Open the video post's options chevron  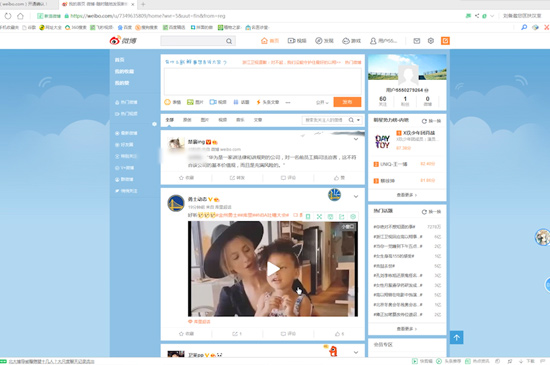[x=356, y=196]
